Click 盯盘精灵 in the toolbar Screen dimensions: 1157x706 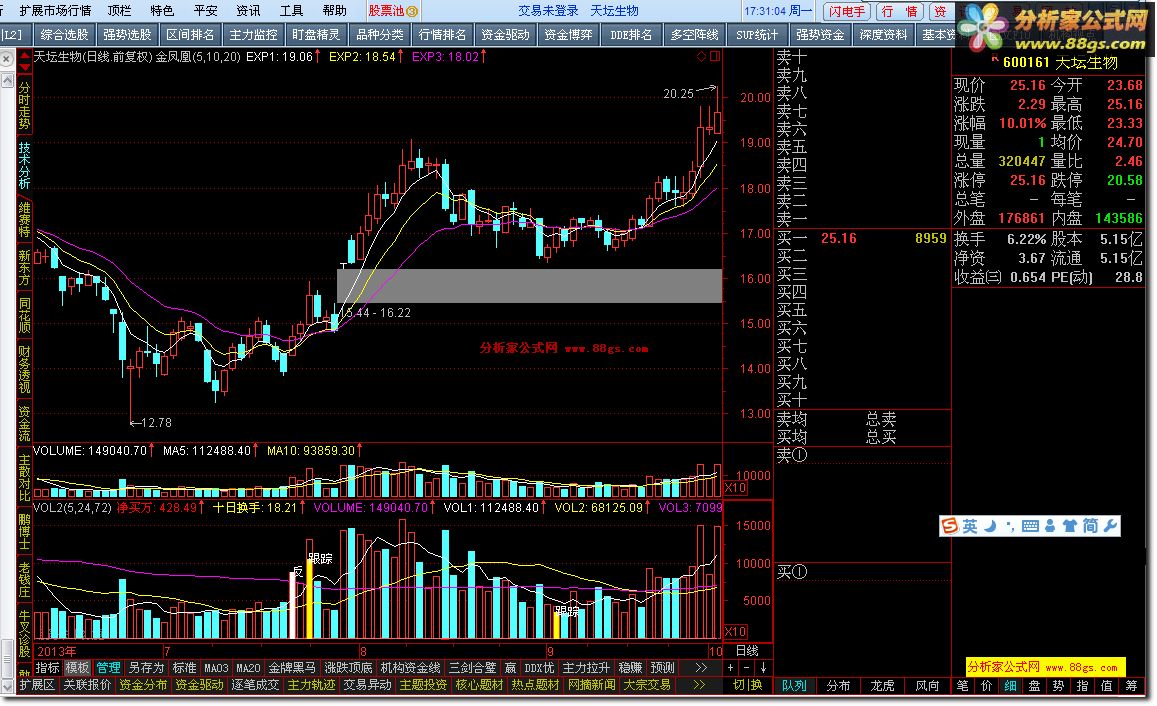(316, 35)
